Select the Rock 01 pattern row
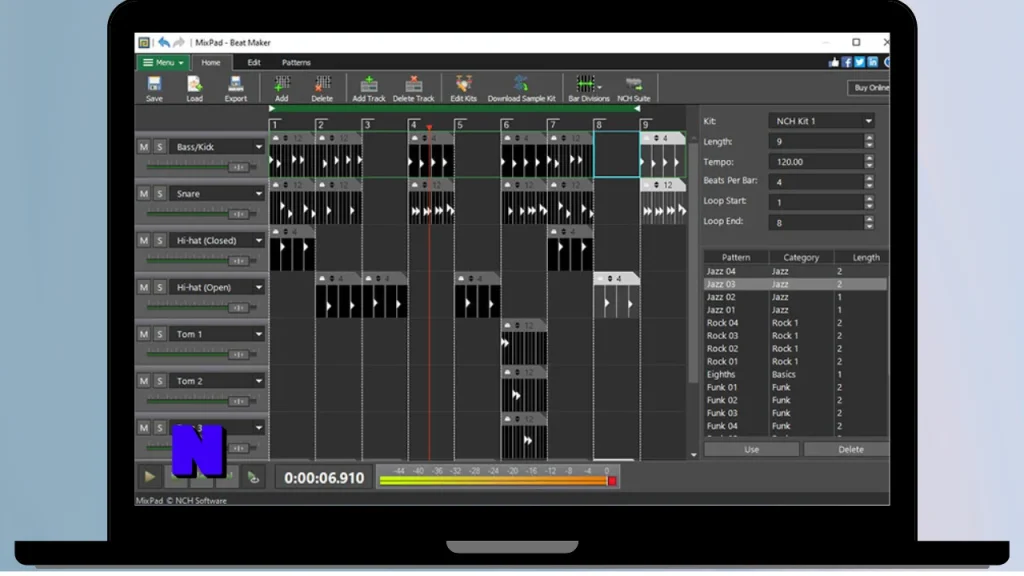 (x=795, y=361)
